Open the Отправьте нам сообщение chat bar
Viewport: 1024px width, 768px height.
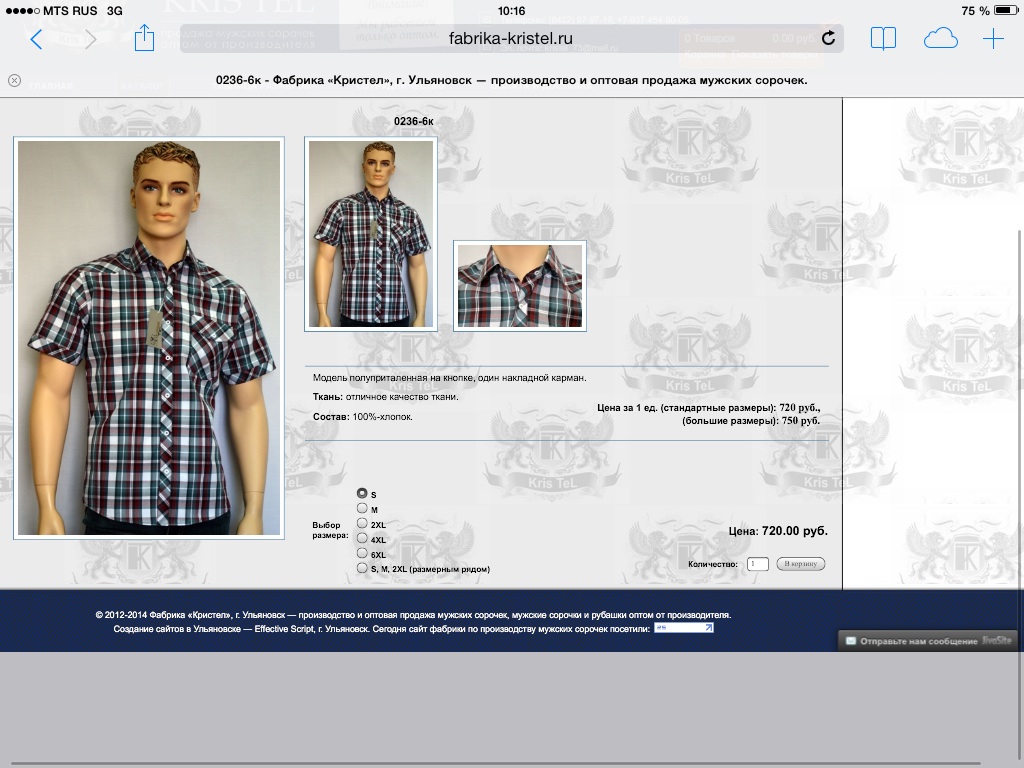point(931,641)
